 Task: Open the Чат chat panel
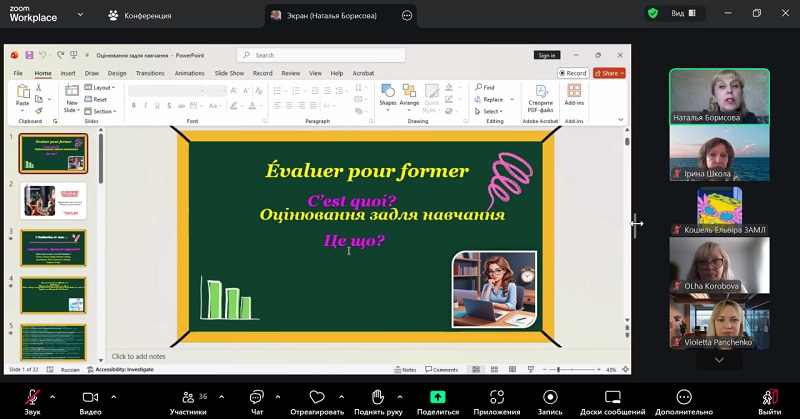click(x=257, y=397)
